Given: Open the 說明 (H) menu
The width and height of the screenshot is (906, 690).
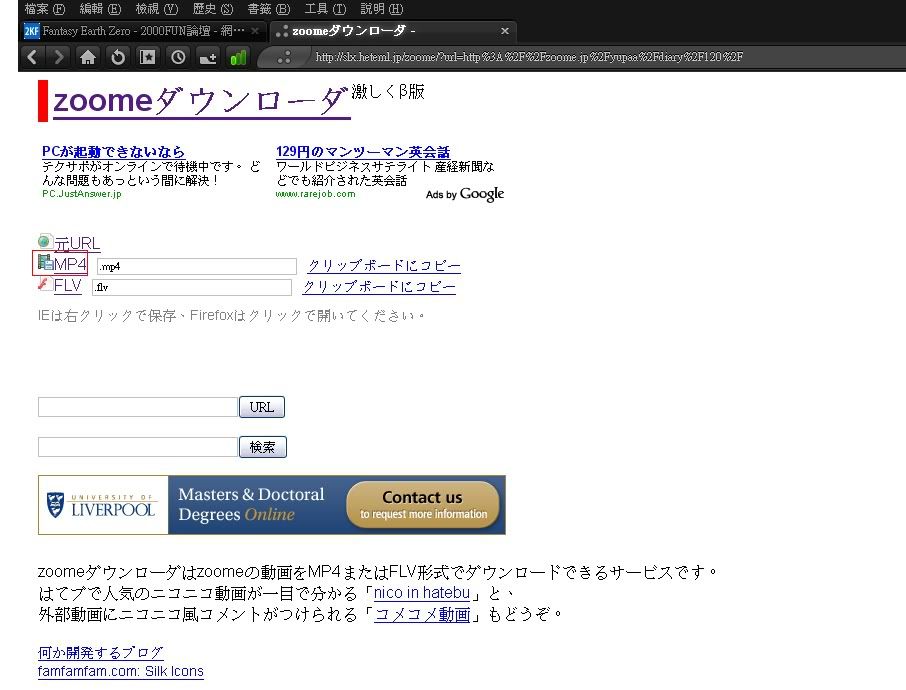Looking at the screenshot, I should [381, 9].
